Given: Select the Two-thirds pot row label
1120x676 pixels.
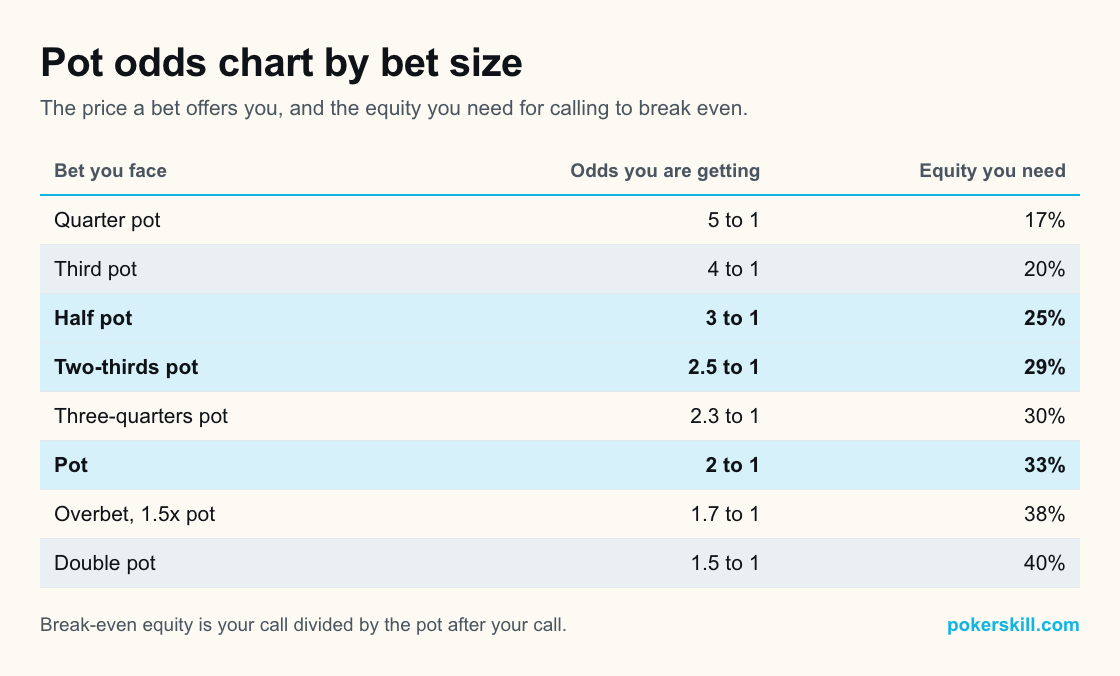Looking at the screenshot, I should [x=126, y=367].
